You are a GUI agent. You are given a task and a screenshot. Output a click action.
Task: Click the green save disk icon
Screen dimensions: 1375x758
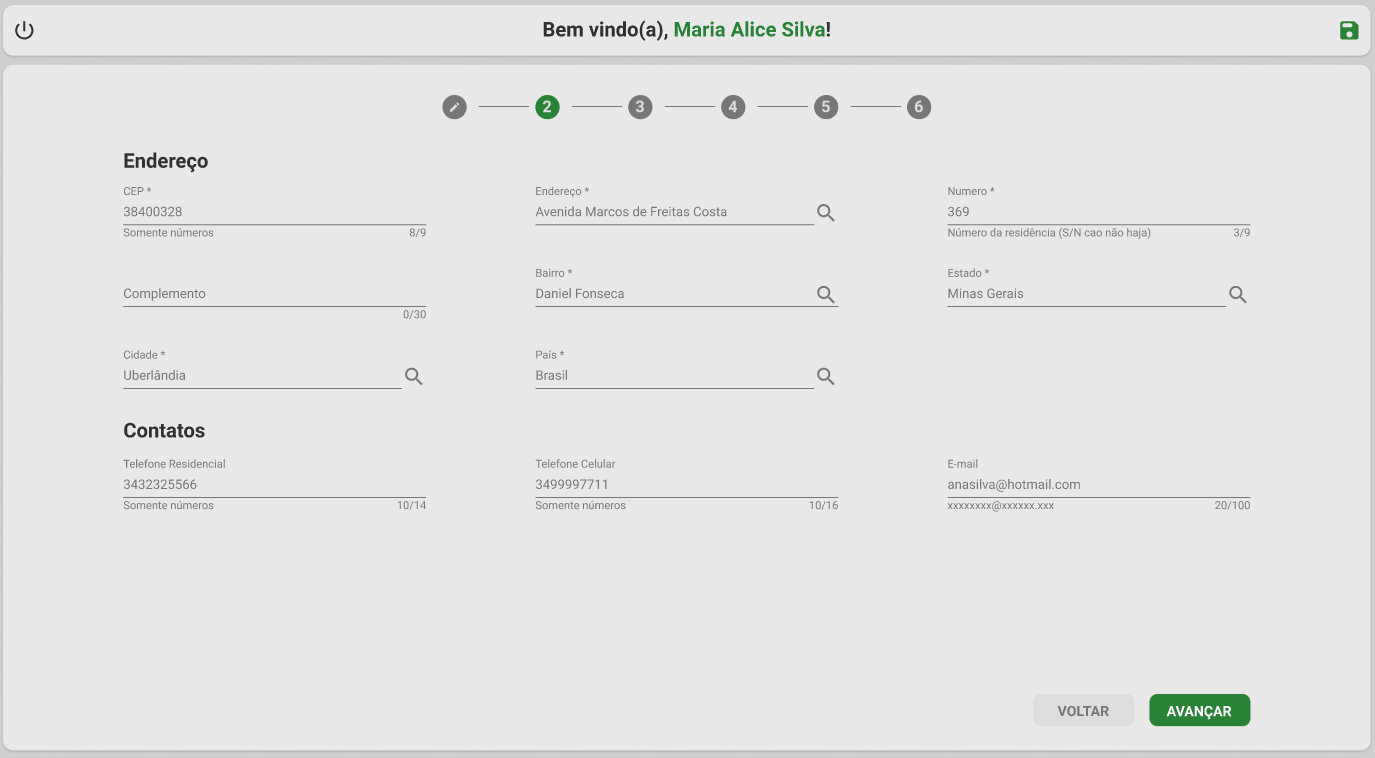pos(1349,30)
